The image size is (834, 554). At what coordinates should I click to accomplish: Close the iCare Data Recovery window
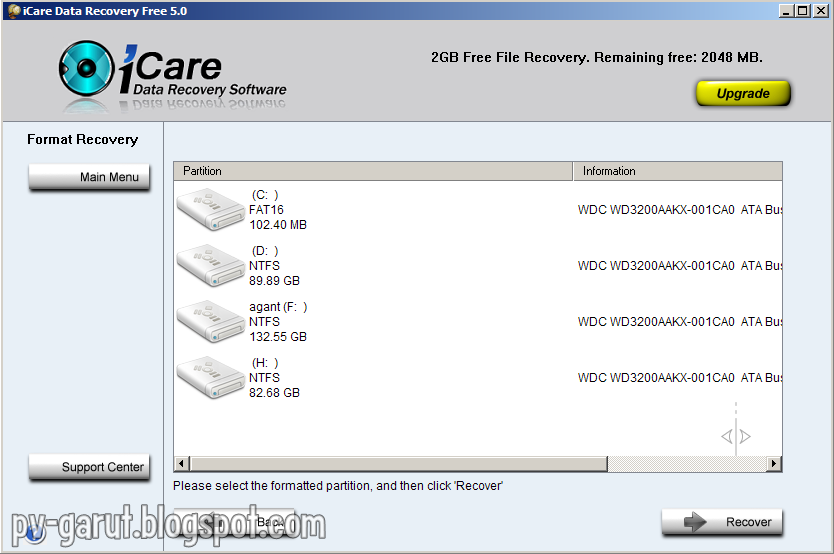click(820, 11)
